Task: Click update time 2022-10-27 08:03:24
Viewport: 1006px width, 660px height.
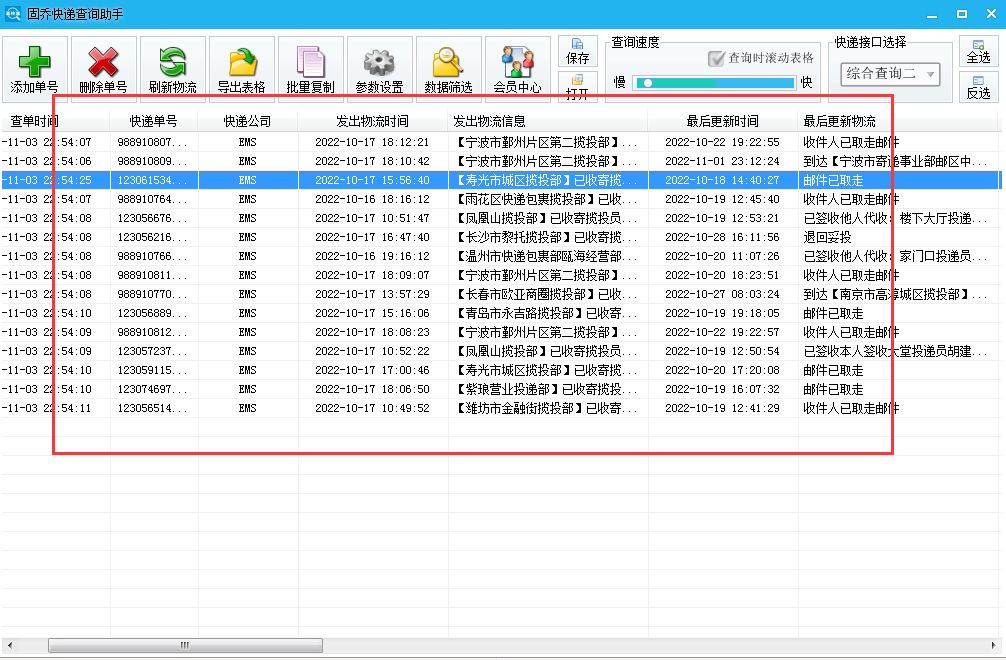Action: 722,294
